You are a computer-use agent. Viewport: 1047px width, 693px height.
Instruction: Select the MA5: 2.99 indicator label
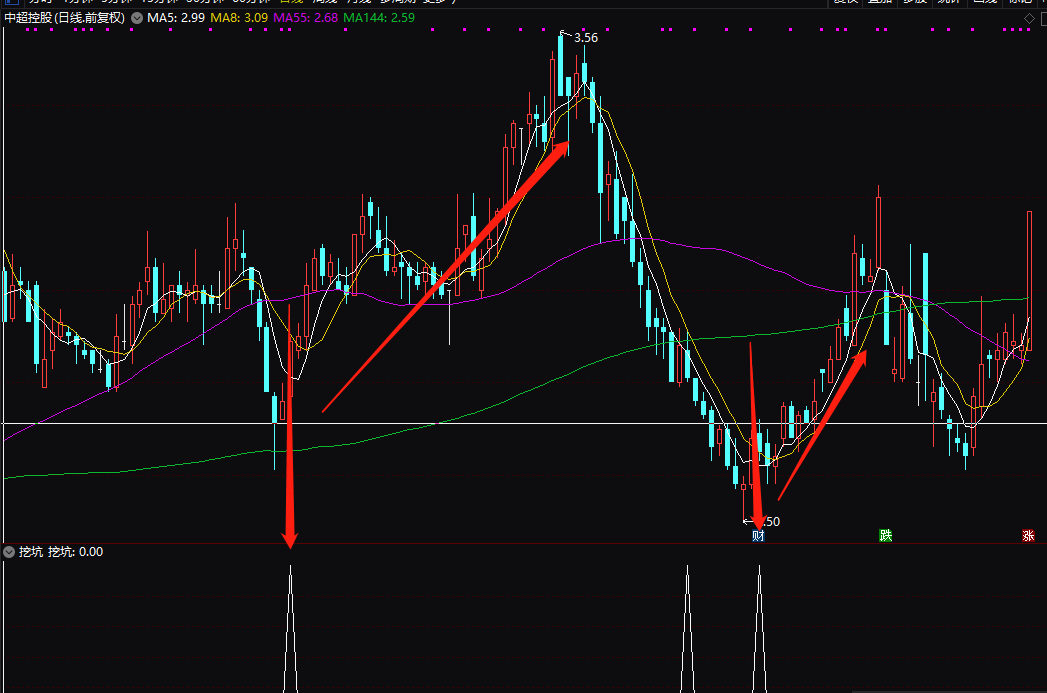coord(176,18)
